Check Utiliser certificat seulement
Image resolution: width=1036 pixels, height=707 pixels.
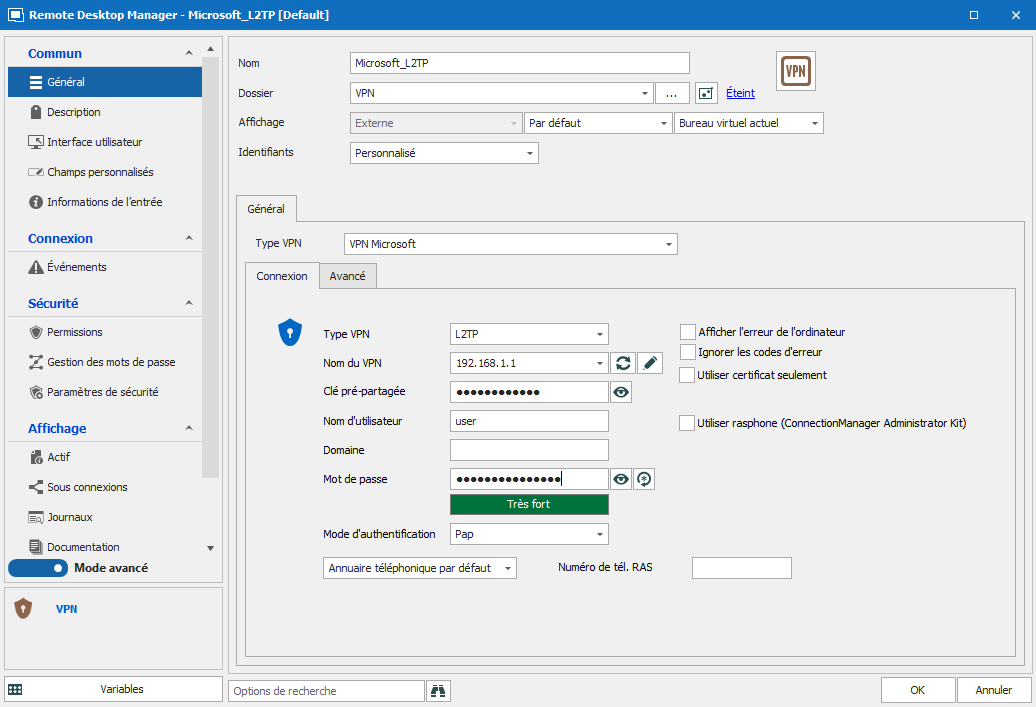(687, 375)
